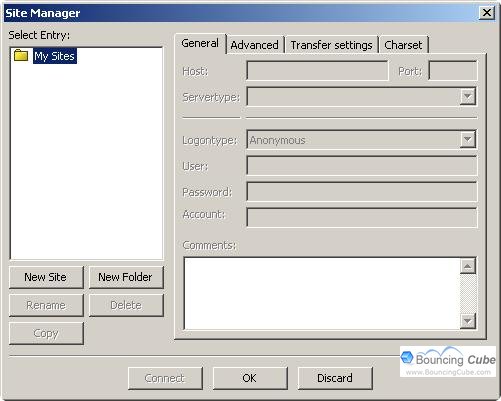Close the Site Manager dialog
Screen dimensions: 501x401
click(487, 13)
